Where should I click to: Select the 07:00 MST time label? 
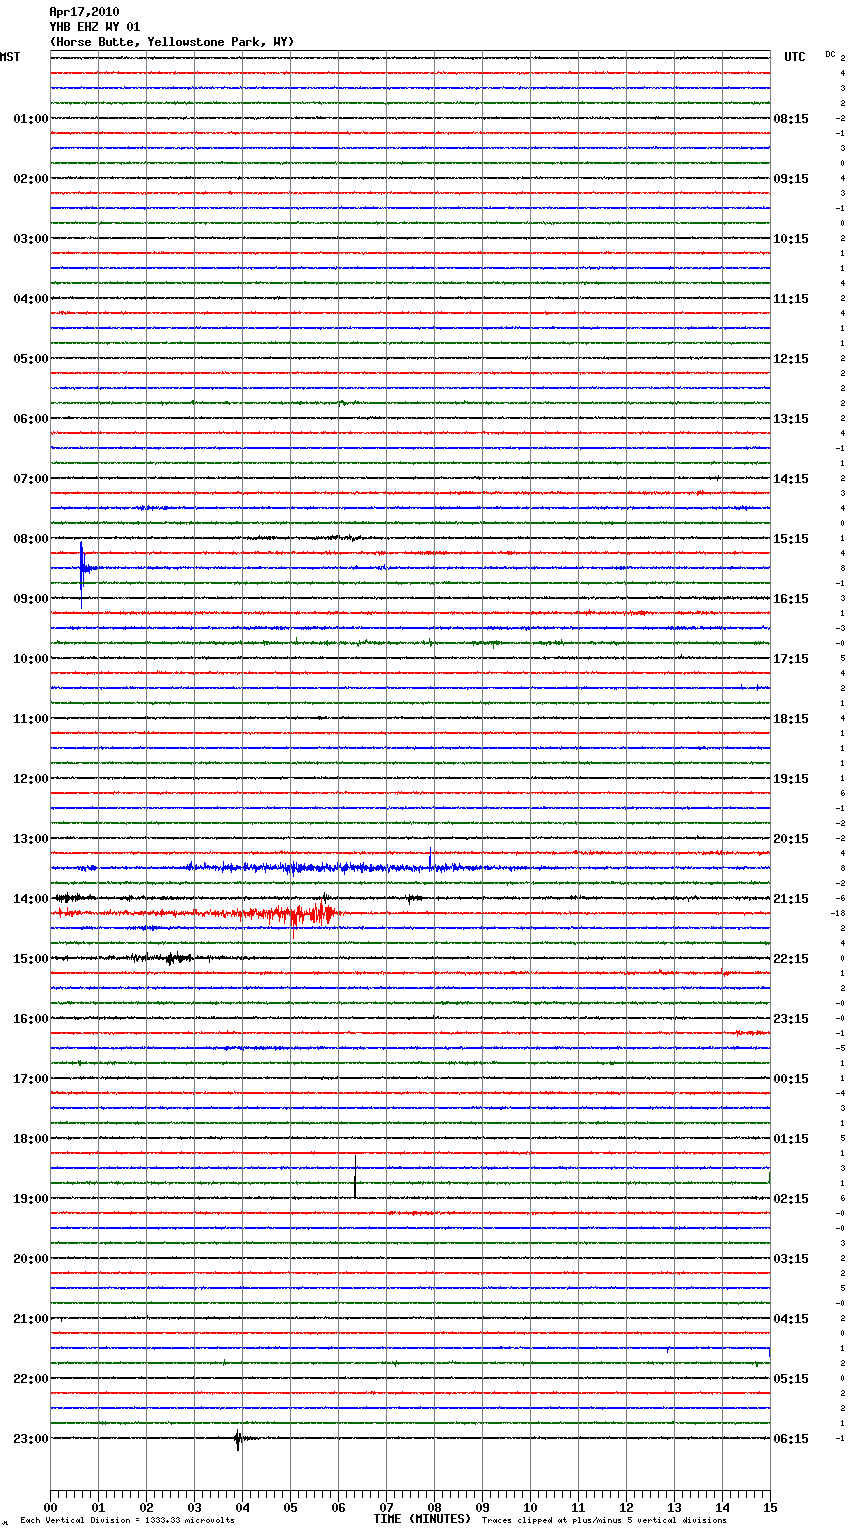tap(30, 479)
